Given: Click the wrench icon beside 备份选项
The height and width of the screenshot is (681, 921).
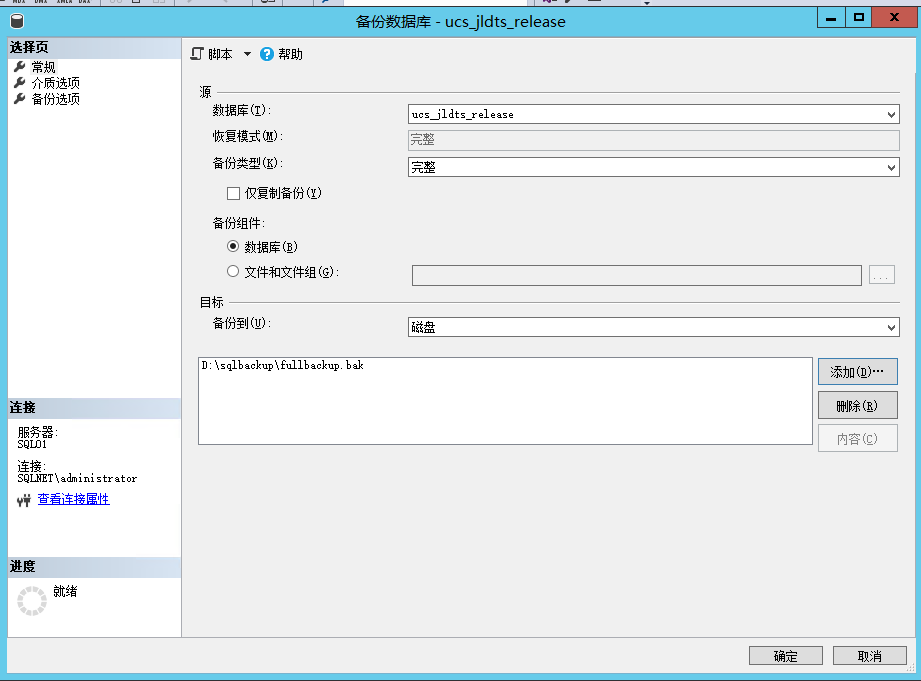Looking at the screenshot, I should click(19, 98).
